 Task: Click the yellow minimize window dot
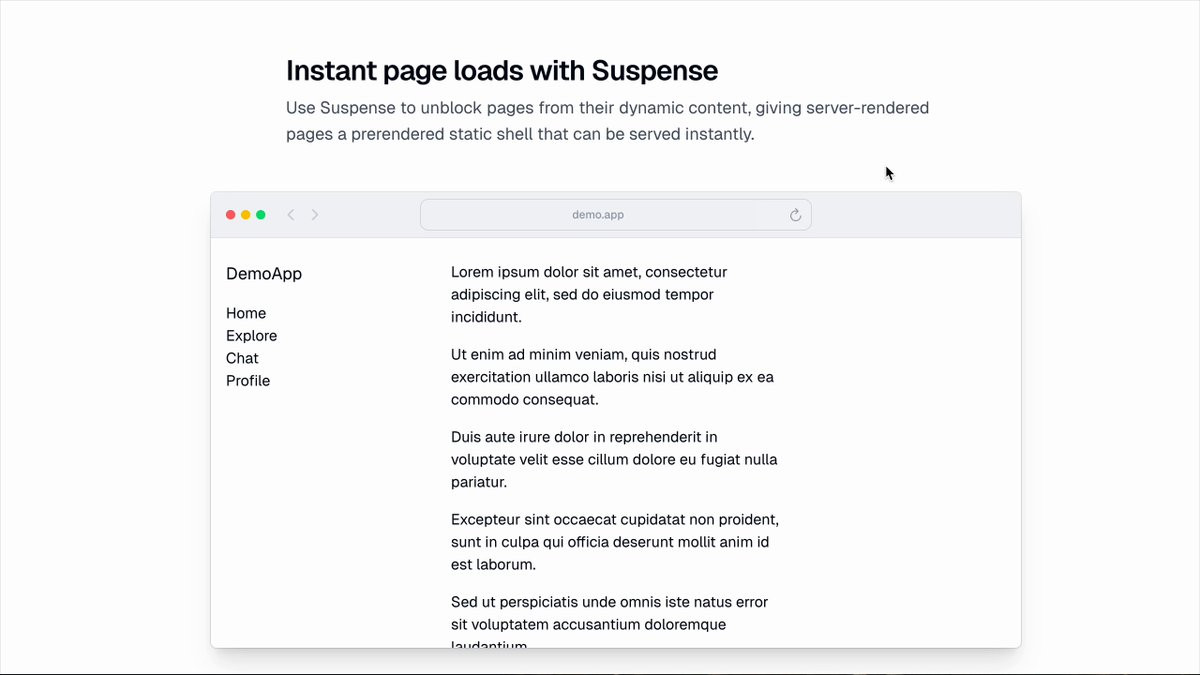246,215
